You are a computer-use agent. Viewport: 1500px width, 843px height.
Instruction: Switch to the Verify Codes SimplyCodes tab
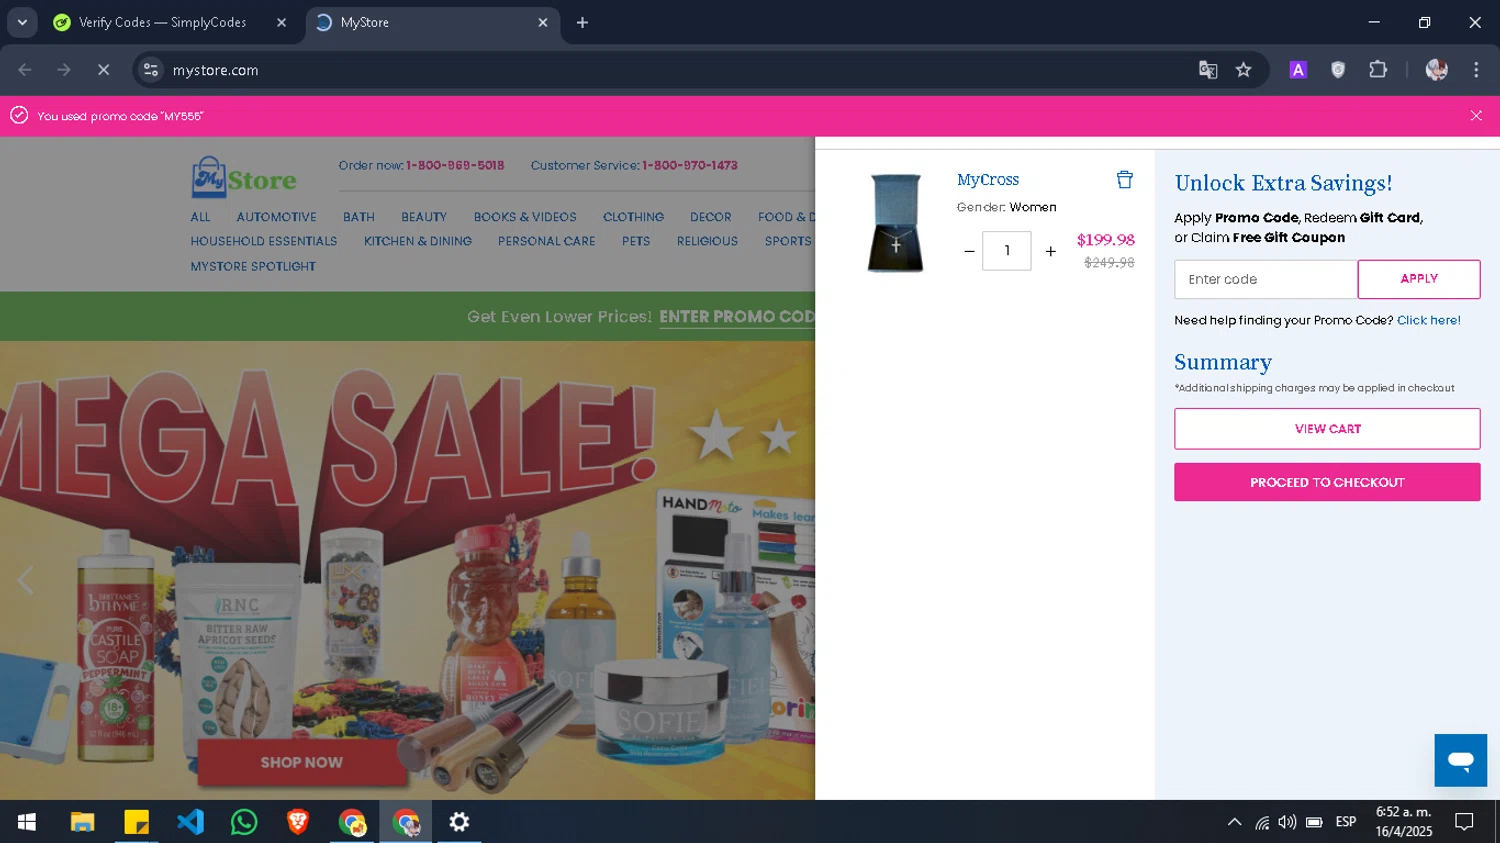[165, 22]
